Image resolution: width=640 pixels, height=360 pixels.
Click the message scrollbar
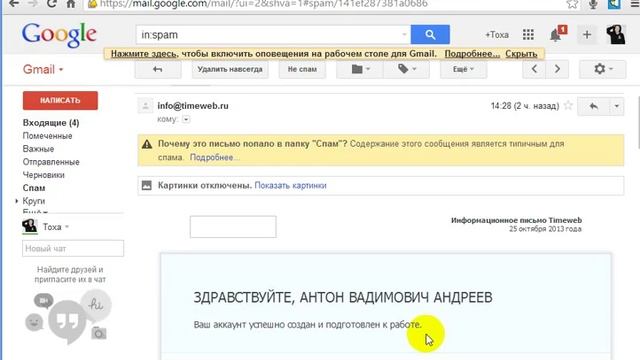[x=638, y=122]
